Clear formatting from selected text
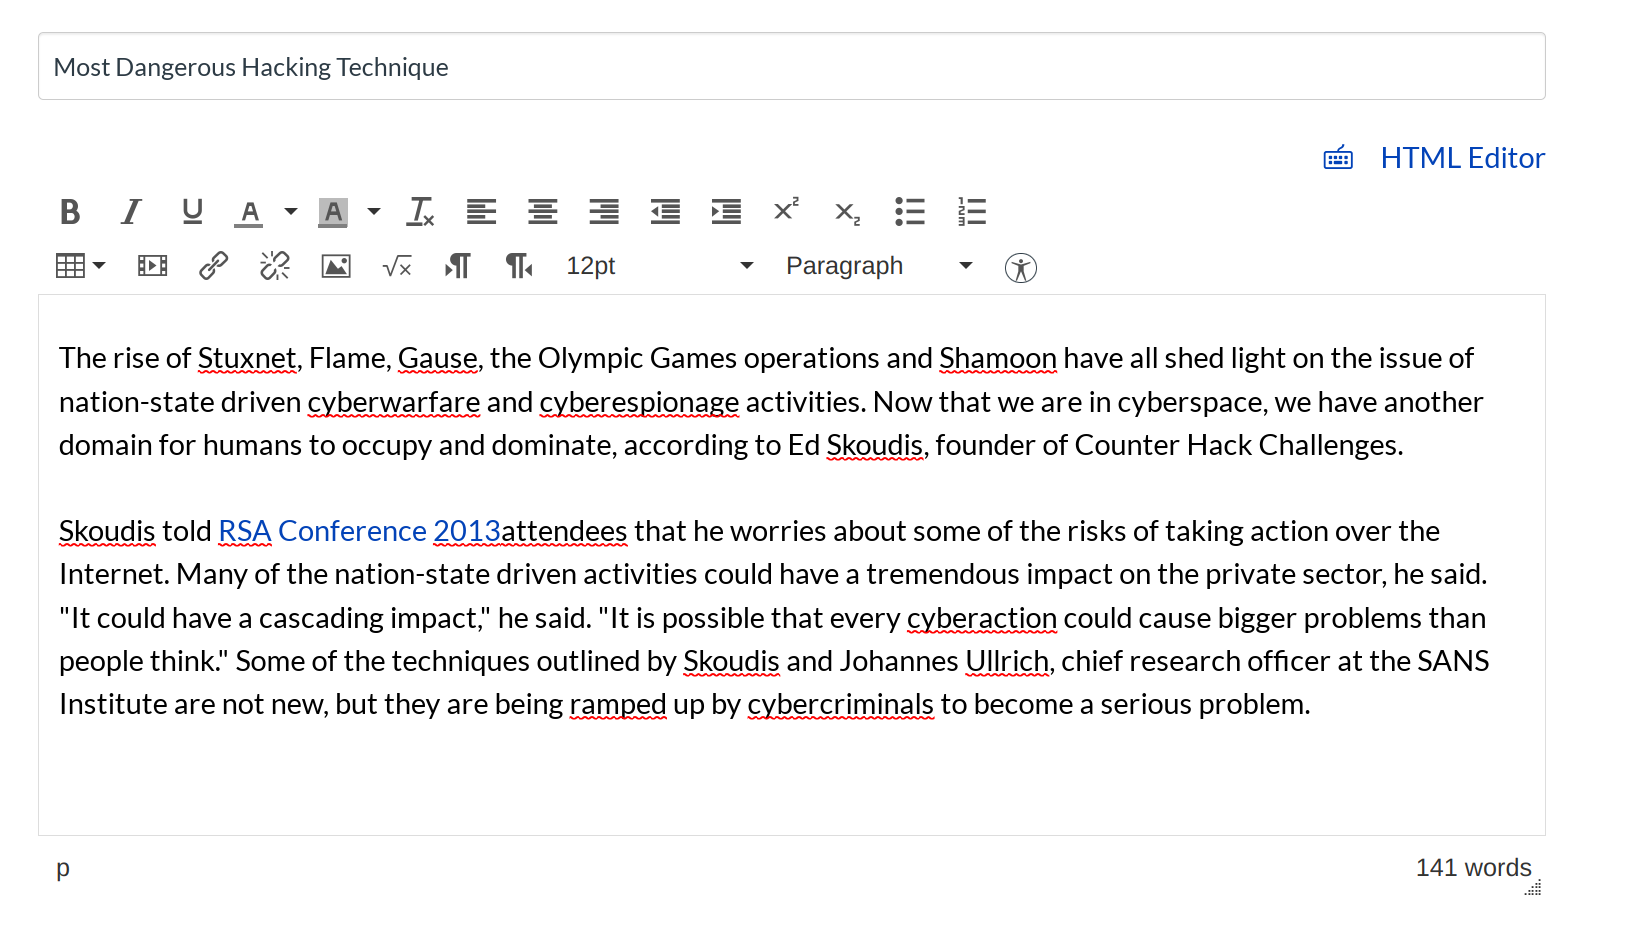This screenshot has width=1626, height=934. [421, 212]
